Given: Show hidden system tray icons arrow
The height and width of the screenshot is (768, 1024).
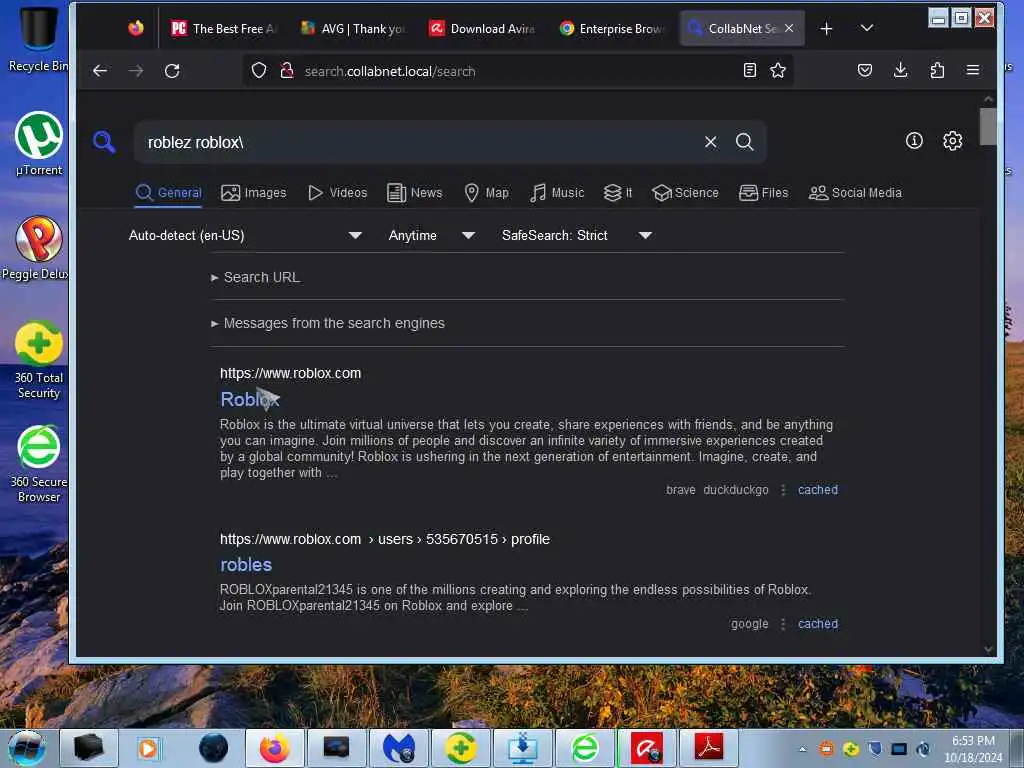Looking at the screenshot, I should coord(803,749).
